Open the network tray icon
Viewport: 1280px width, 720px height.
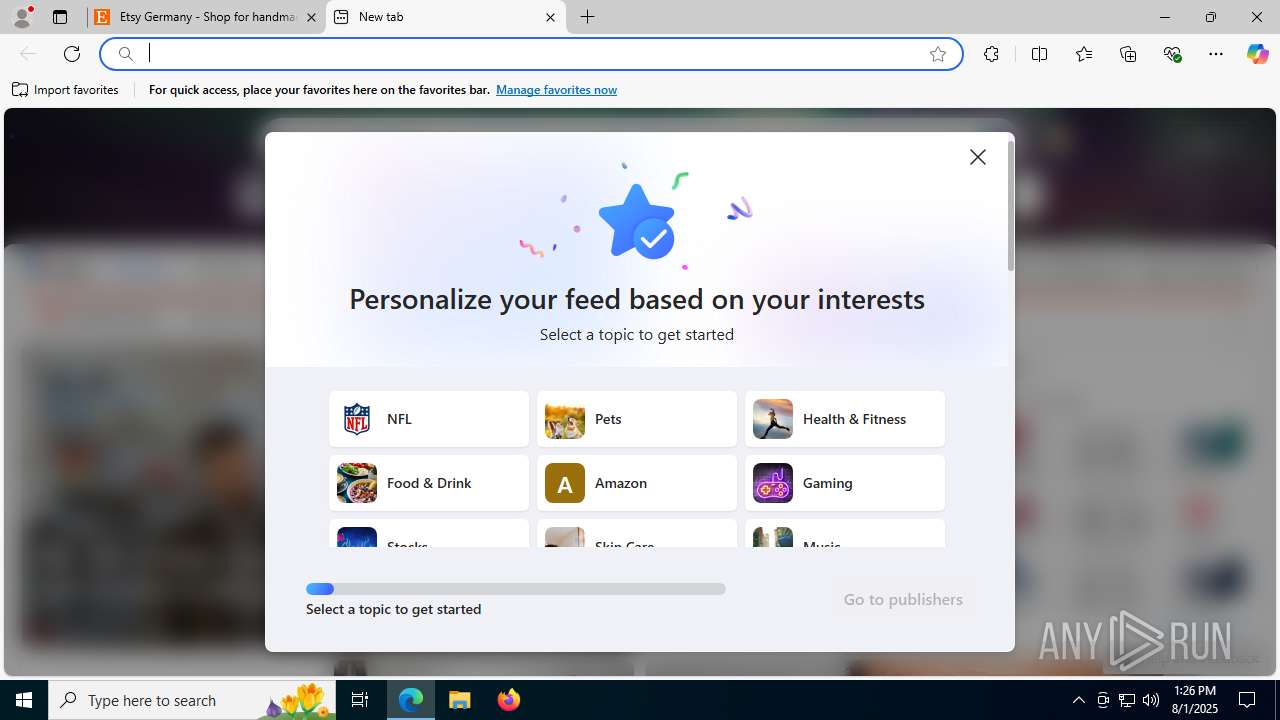coord(1127,700)
